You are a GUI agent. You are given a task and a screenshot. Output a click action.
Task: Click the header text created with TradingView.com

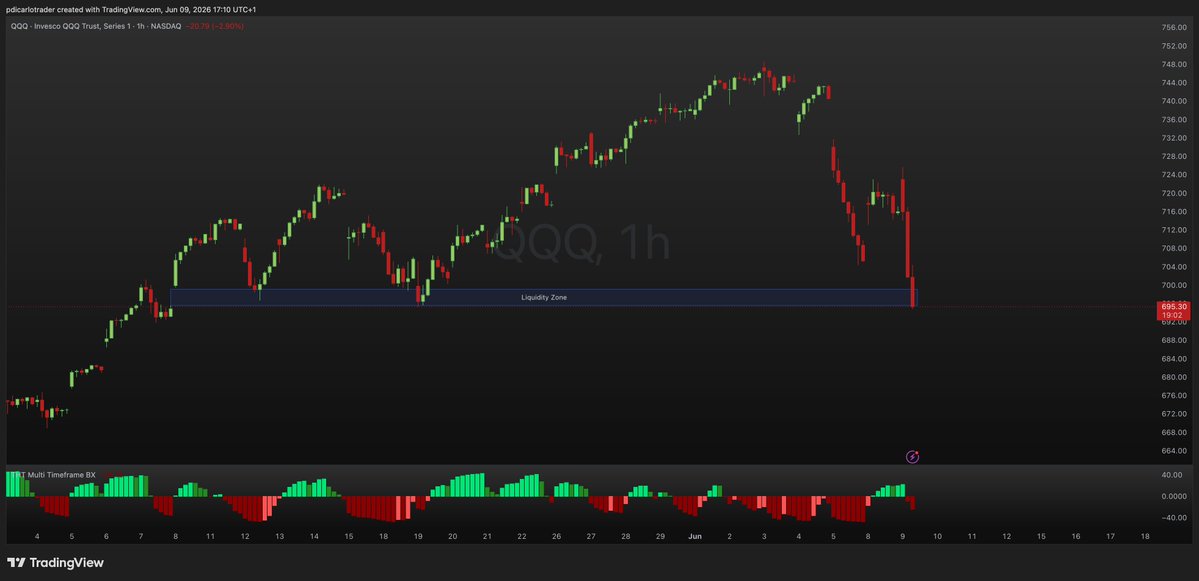108,9
